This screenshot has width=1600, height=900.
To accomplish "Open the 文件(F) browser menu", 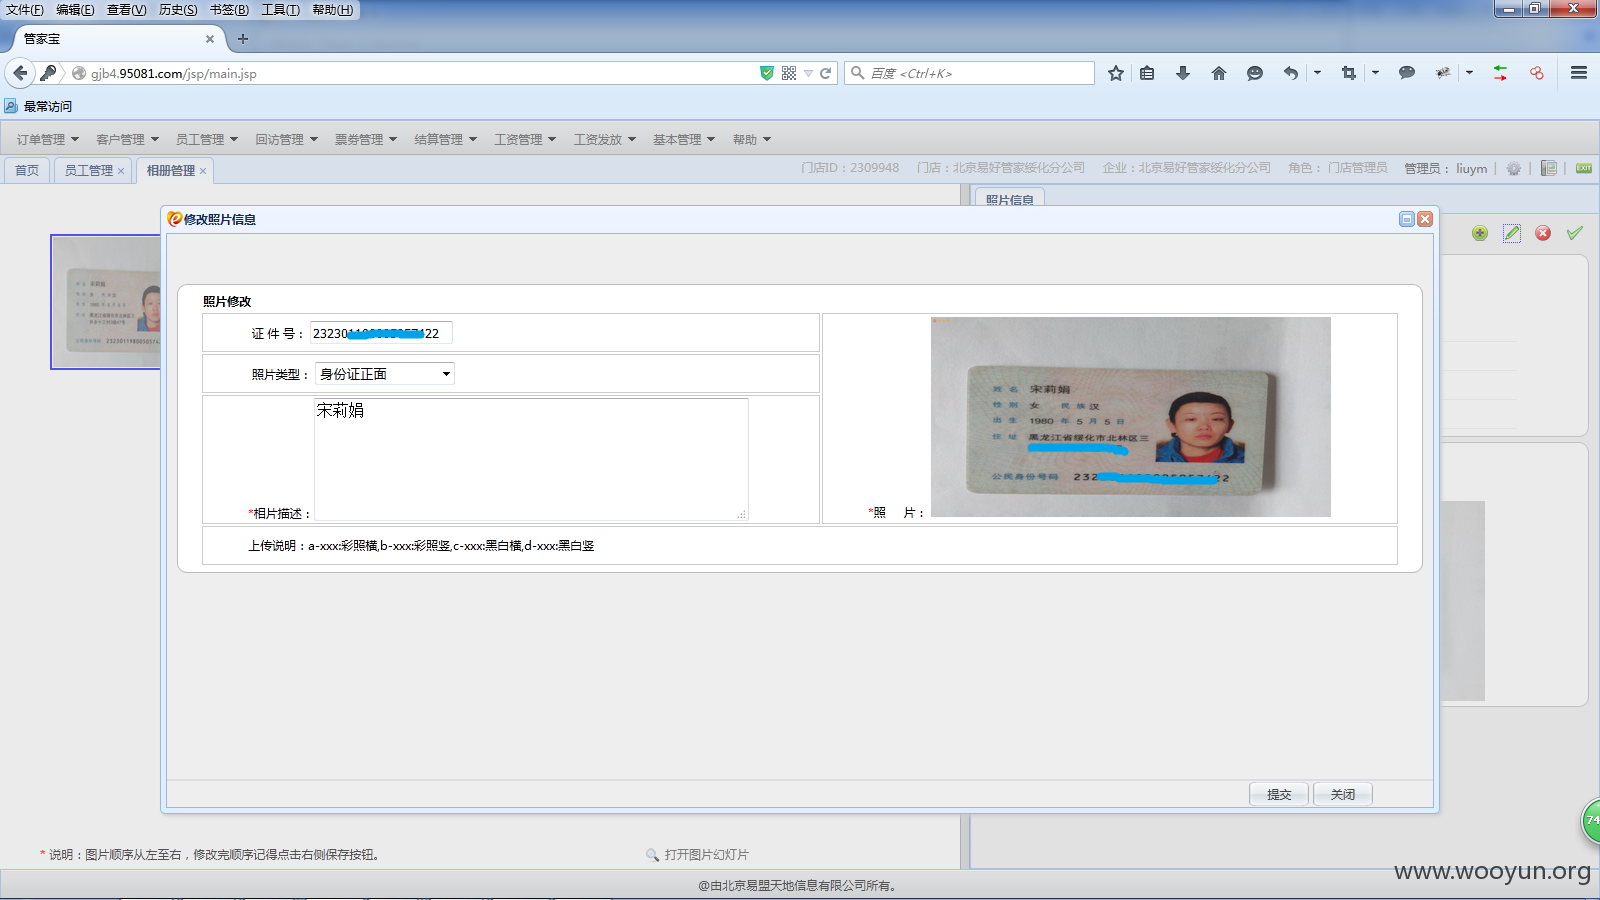I will (25, 10).
